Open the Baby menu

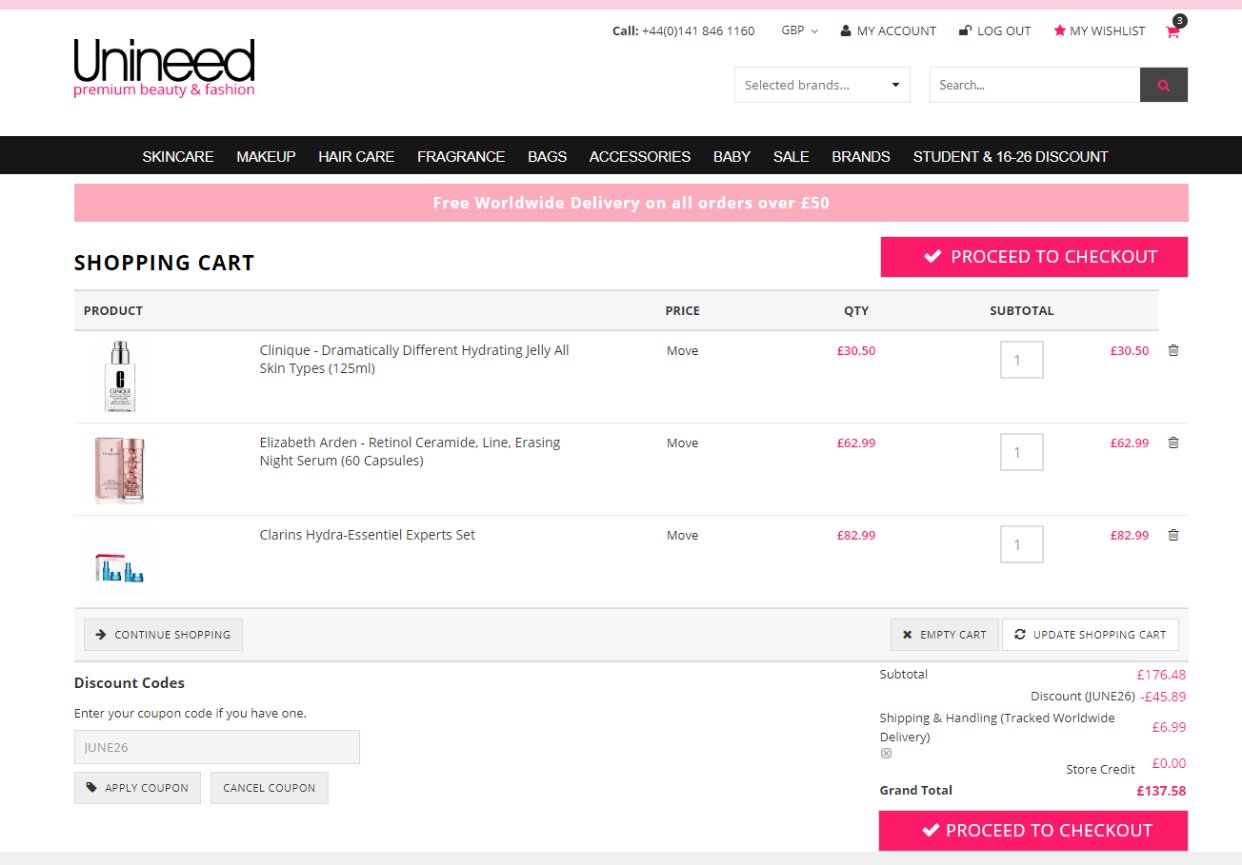tap(732, 156)
